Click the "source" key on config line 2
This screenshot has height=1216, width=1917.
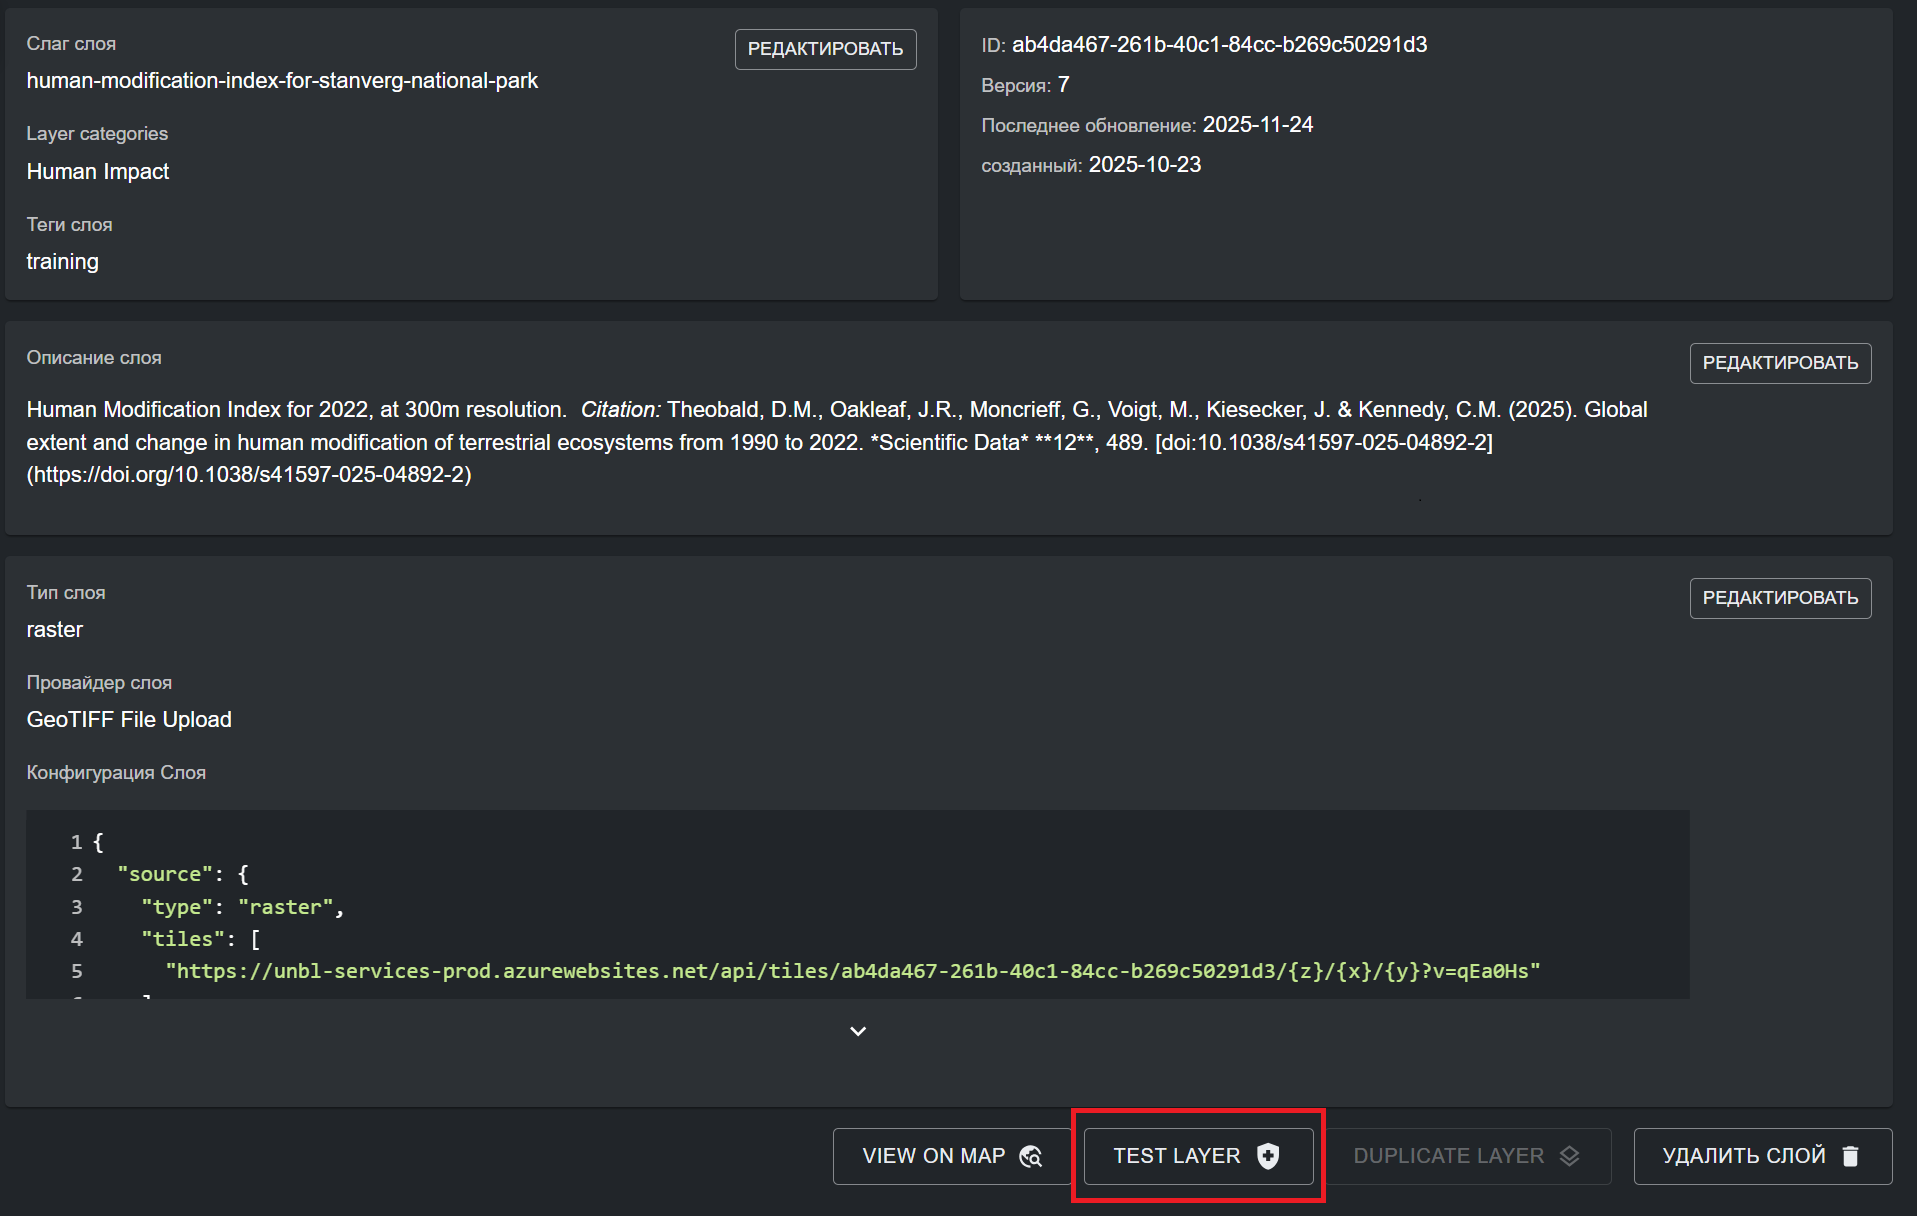[164, 874]
